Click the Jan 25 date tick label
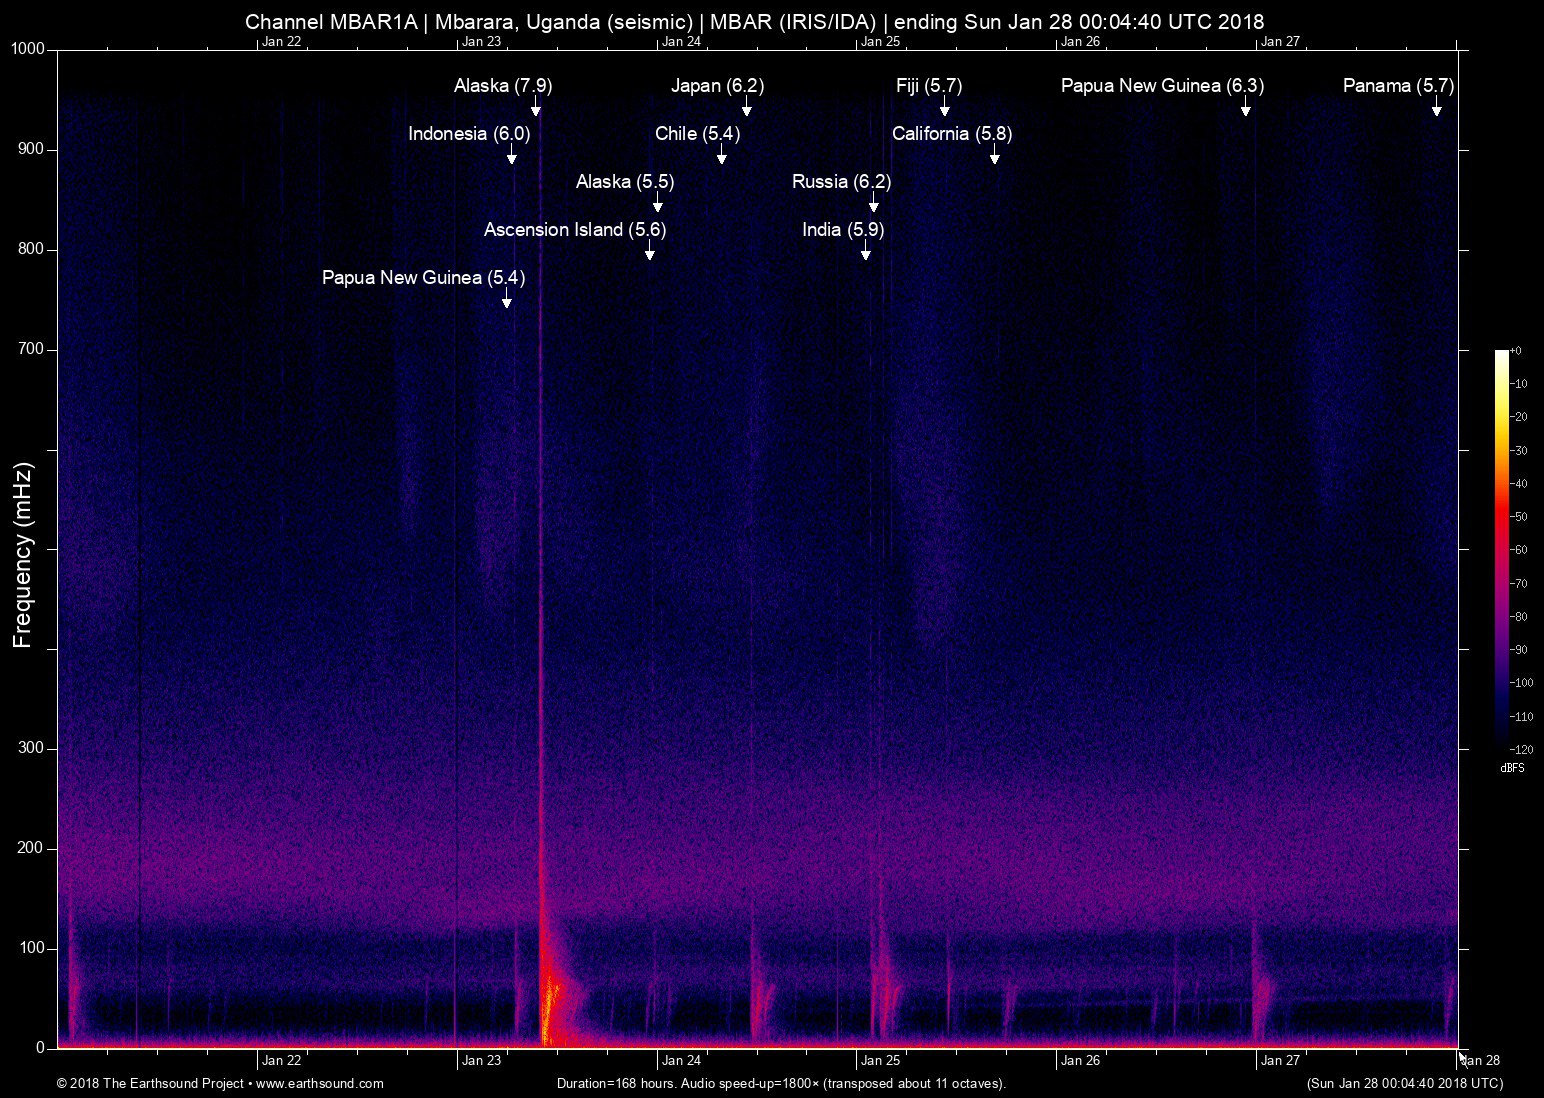This screenshot has width=1544, height=1098. 880,1061
